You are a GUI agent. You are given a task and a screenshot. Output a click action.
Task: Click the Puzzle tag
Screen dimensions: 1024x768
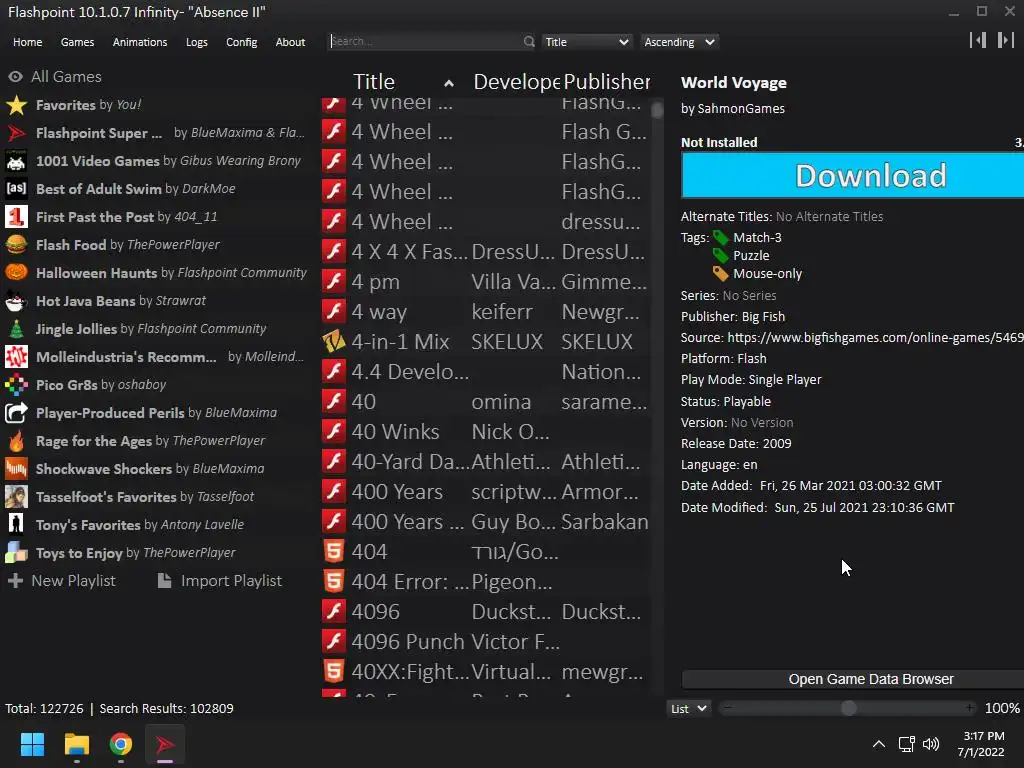click(751, 255)
